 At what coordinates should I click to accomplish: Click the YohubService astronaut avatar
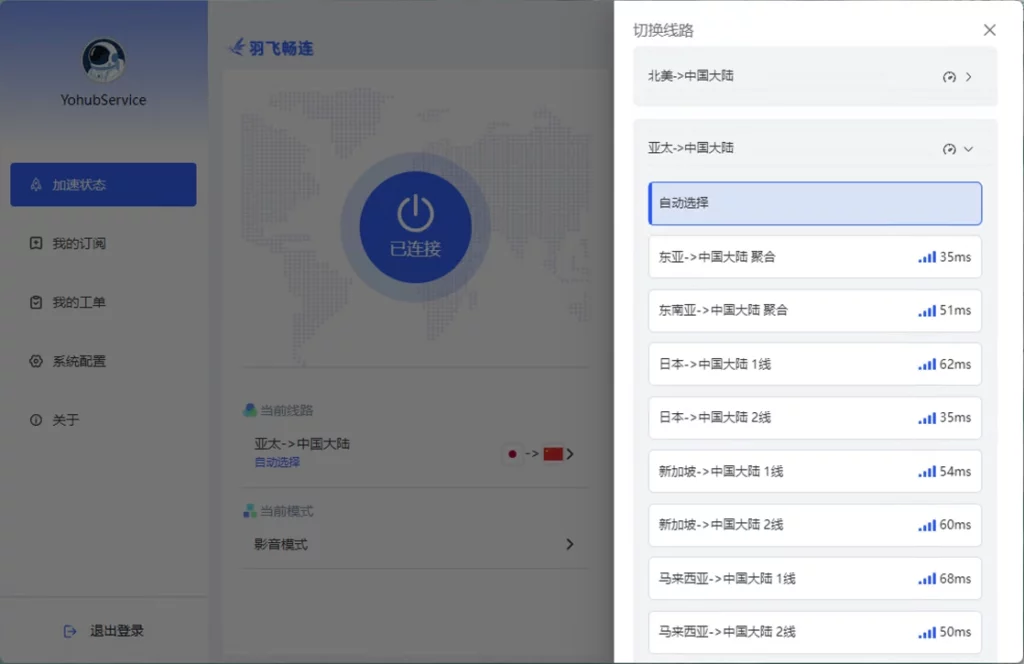click(103, 60)
